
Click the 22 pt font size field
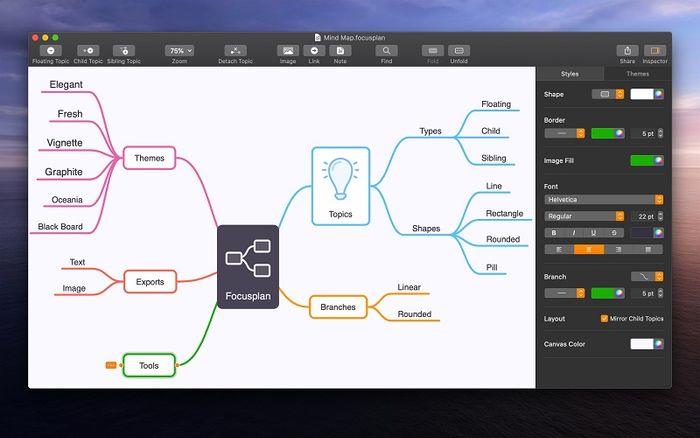coord(643,216)
